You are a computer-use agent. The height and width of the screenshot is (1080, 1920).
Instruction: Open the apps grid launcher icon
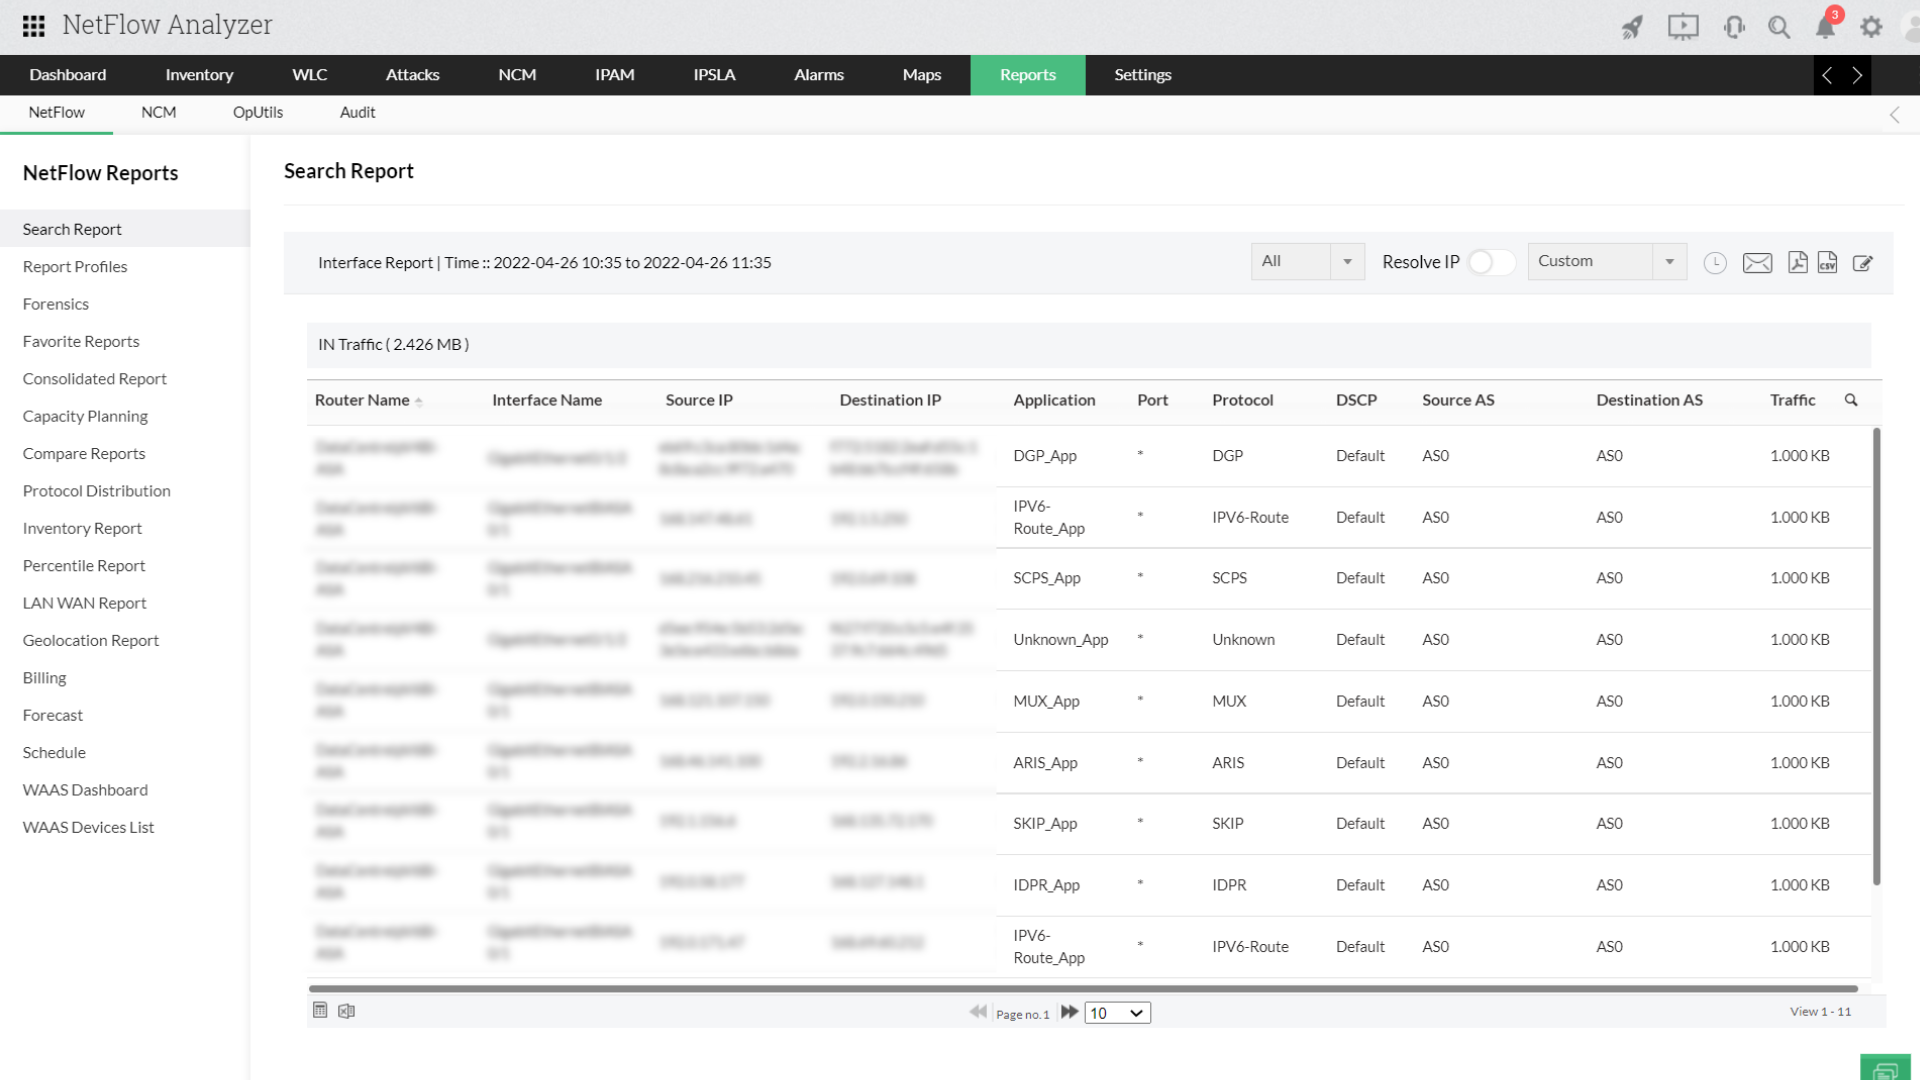tap(33, 26)
